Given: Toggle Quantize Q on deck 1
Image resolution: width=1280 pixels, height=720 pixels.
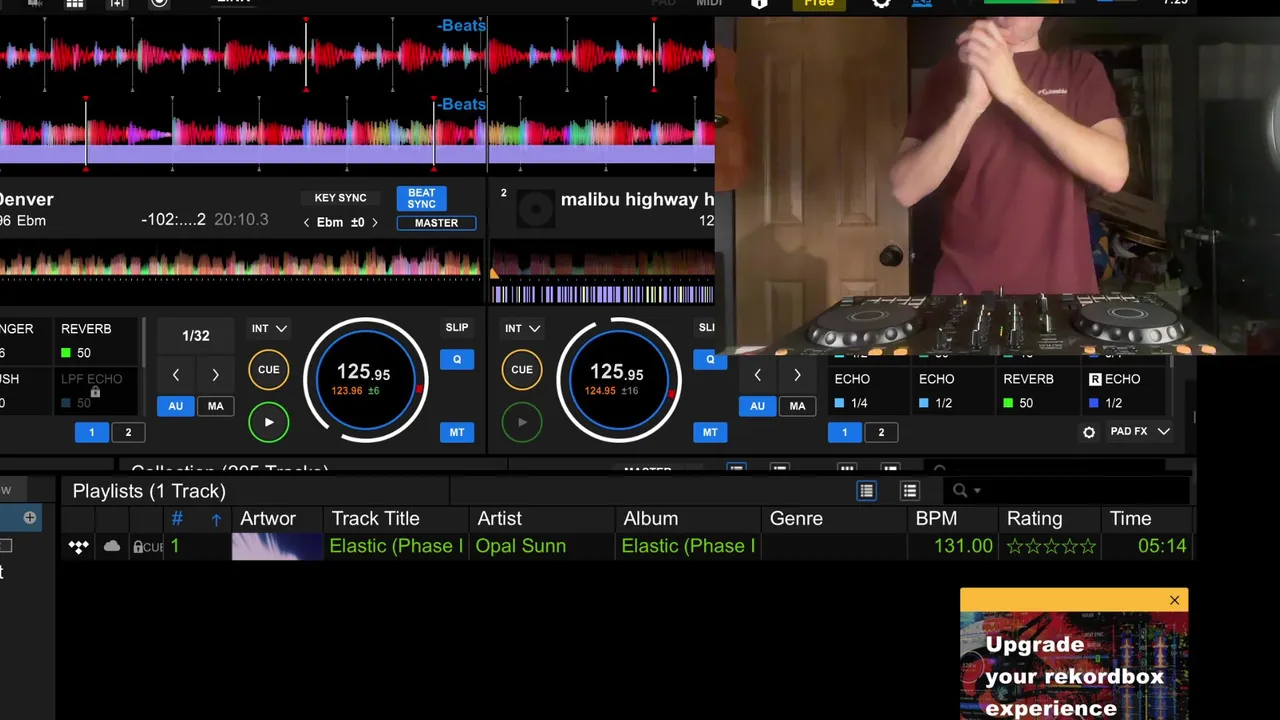Looking at the screenshot, I should click(457, 360).
